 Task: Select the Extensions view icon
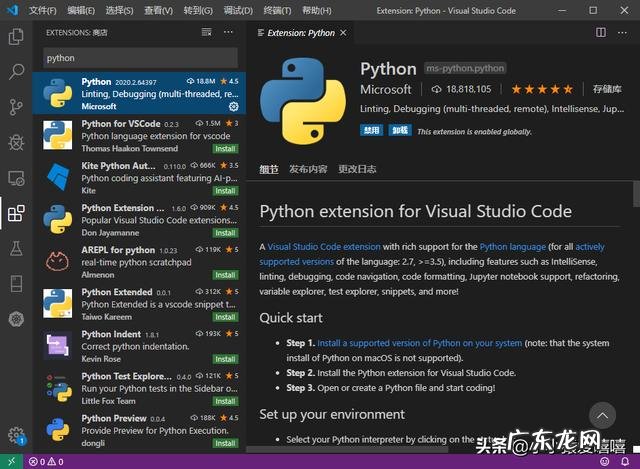(16, 213)
